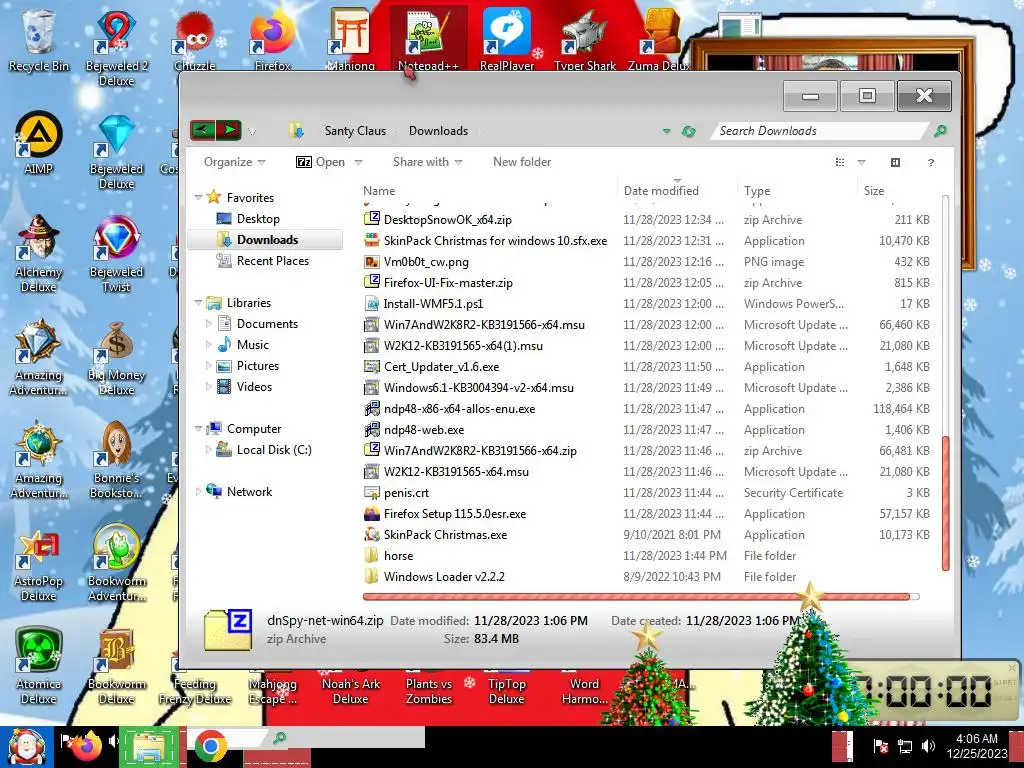Image resolution: width=1024 pixels, height=768 pixels.
Task: Open Bonnie's Bookstore desktop shortcut
Action: click(116, 460)
